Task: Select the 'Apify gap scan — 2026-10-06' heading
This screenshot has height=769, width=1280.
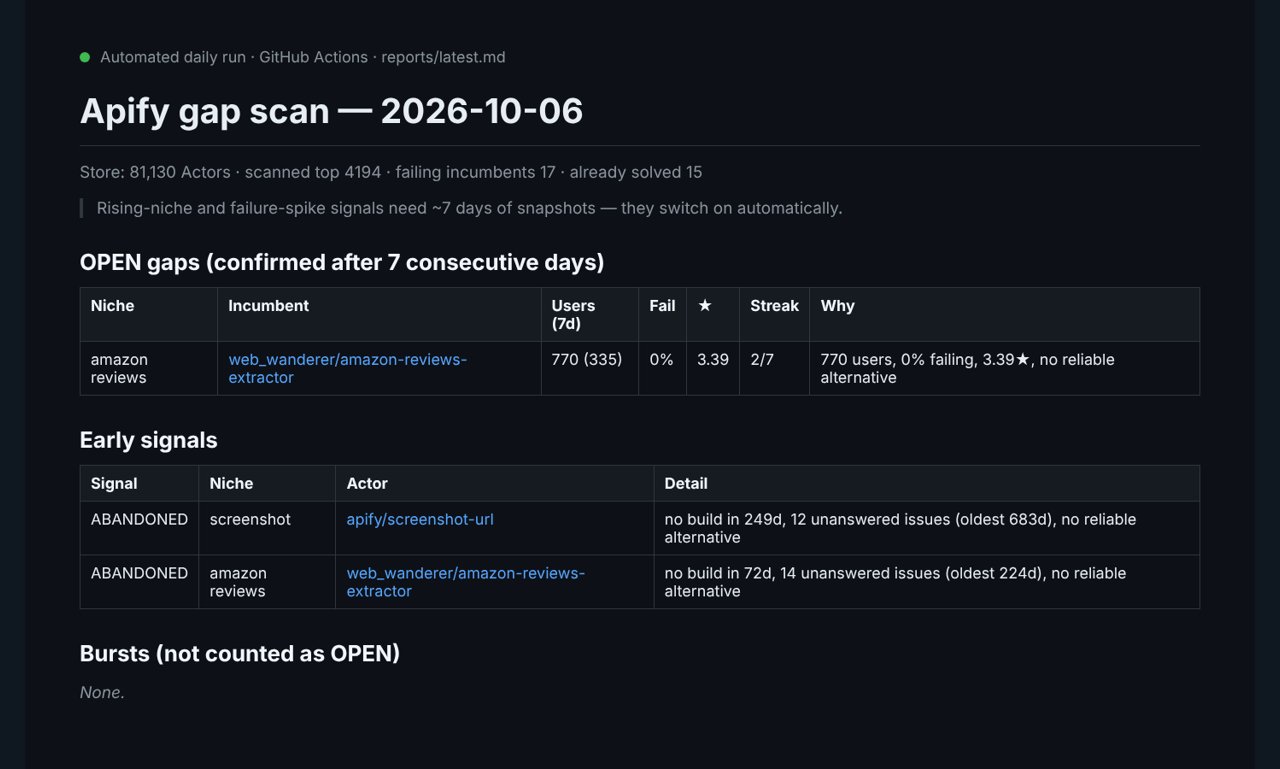Action: (x=331, y=110)
